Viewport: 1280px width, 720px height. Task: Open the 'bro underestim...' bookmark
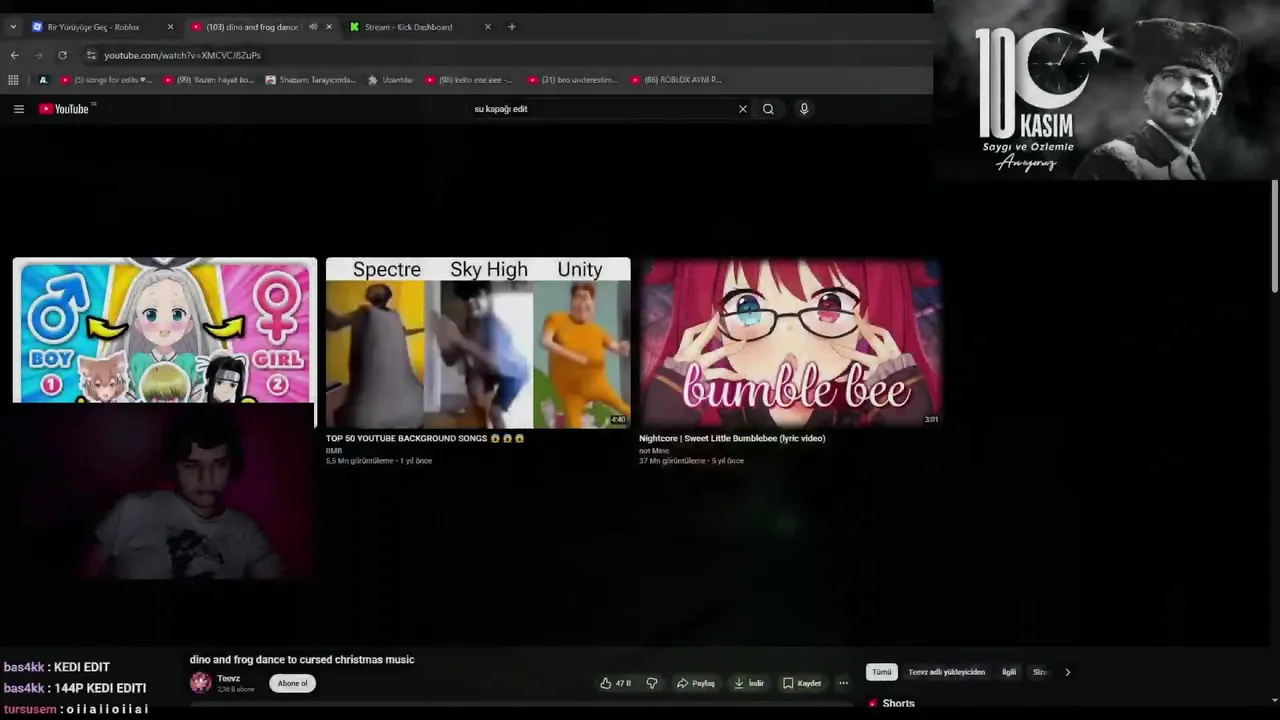tap(573, 80)
